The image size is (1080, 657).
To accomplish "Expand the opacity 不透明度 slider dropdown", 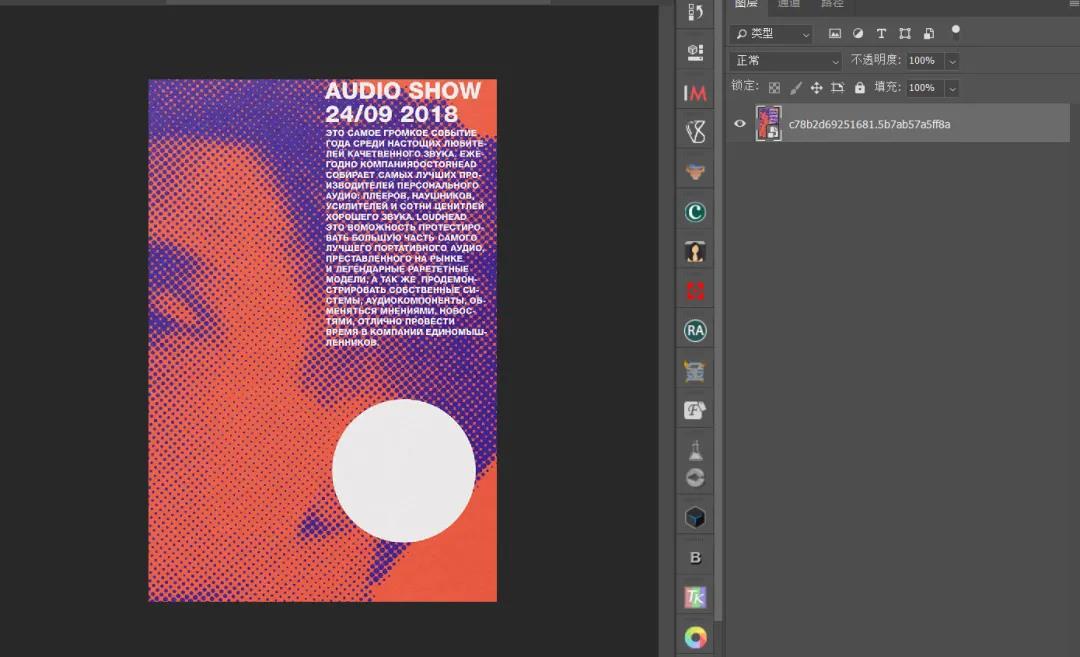I will 952,61.
